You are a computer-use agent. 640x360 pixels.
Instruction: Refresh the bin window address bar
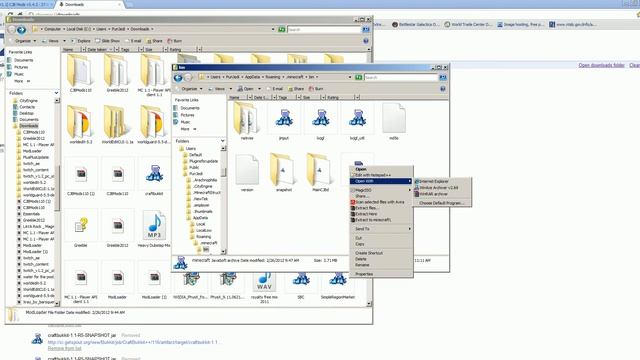pos(358,77)
